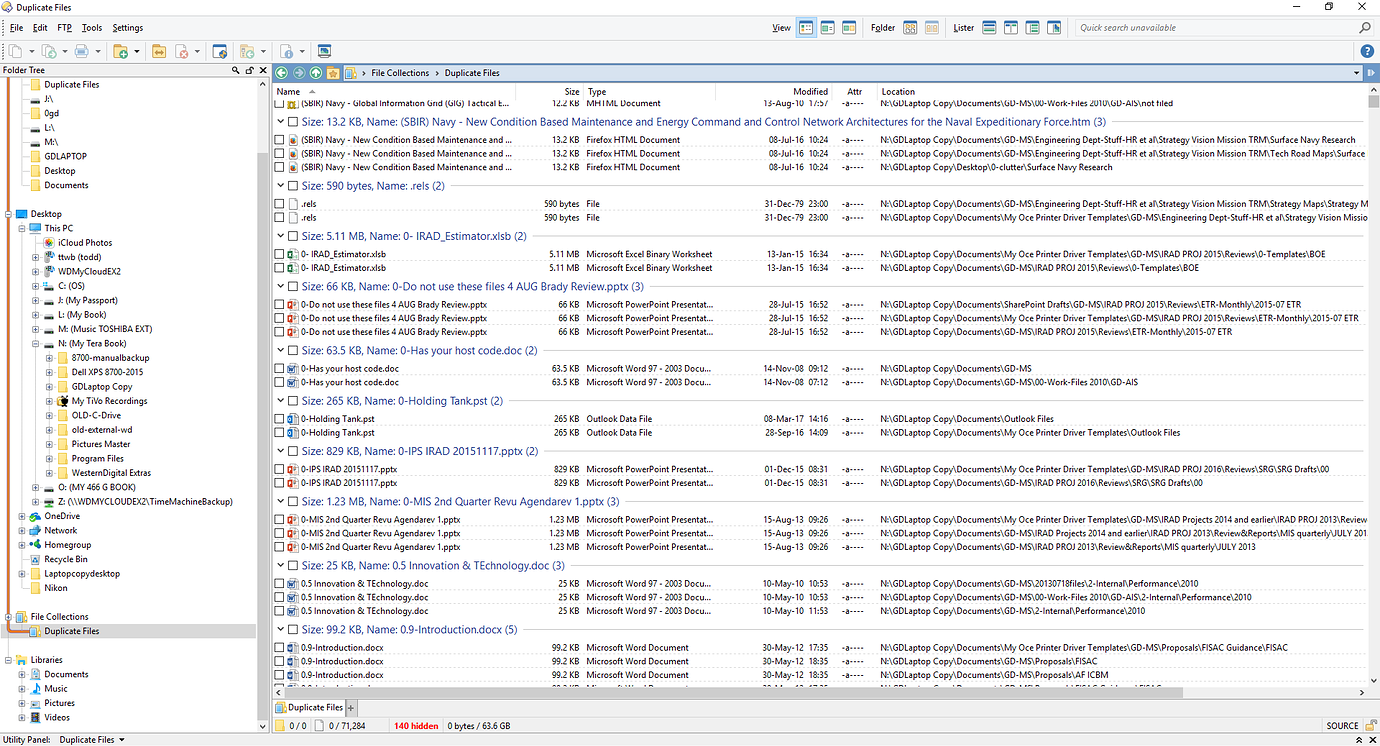Open the Edit menu

coord(40,28)
